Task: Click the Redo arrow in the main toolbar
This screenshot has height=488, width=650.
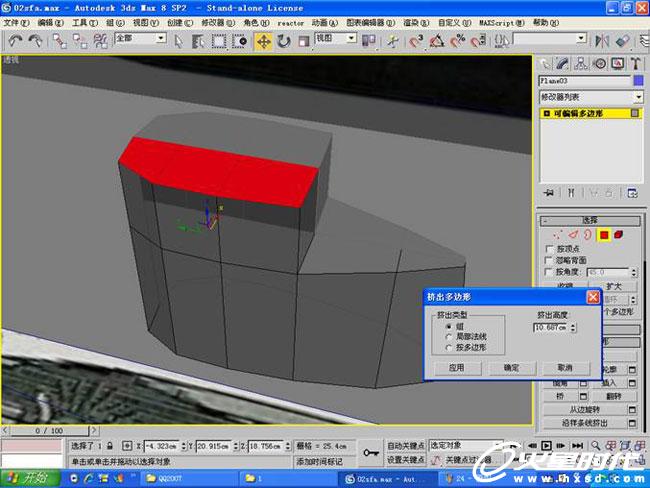Action: [35, 41]
